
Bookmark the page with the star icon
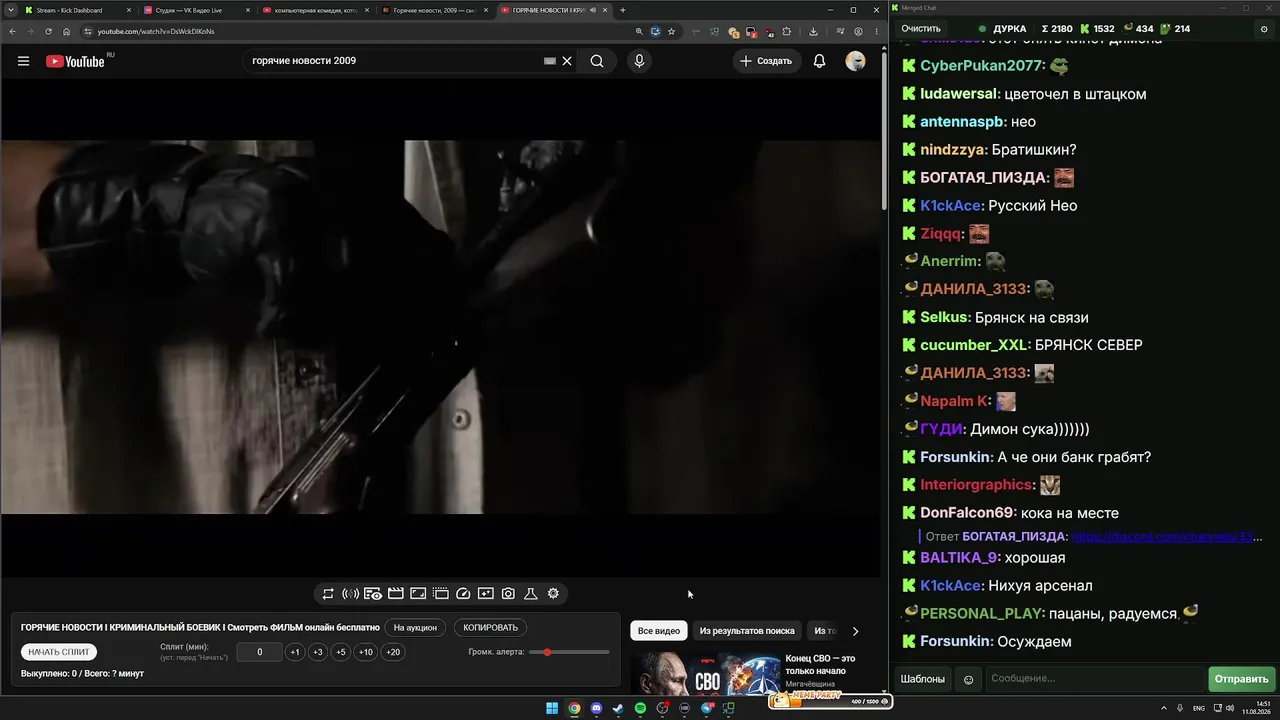click(672, 31)
